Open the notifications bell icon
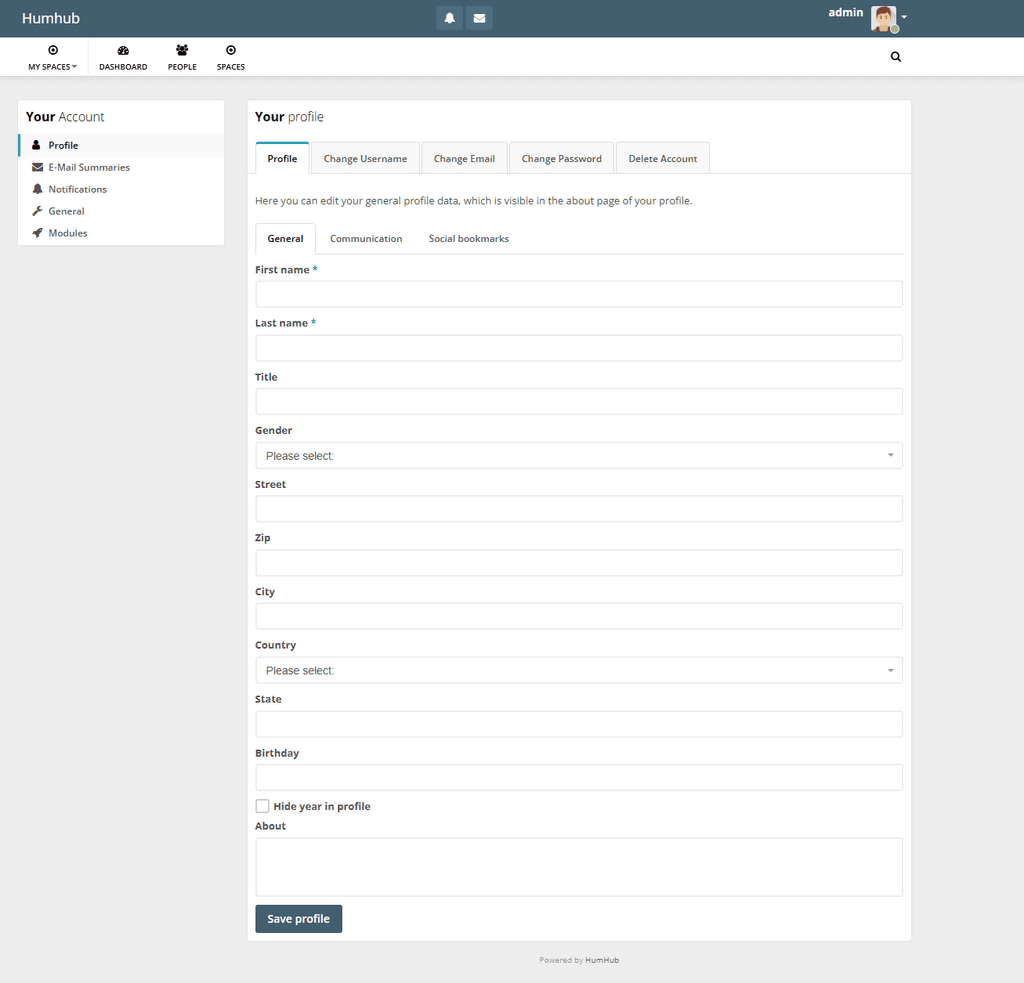This screenshot has width=1024, height=983. click(449, 17)
